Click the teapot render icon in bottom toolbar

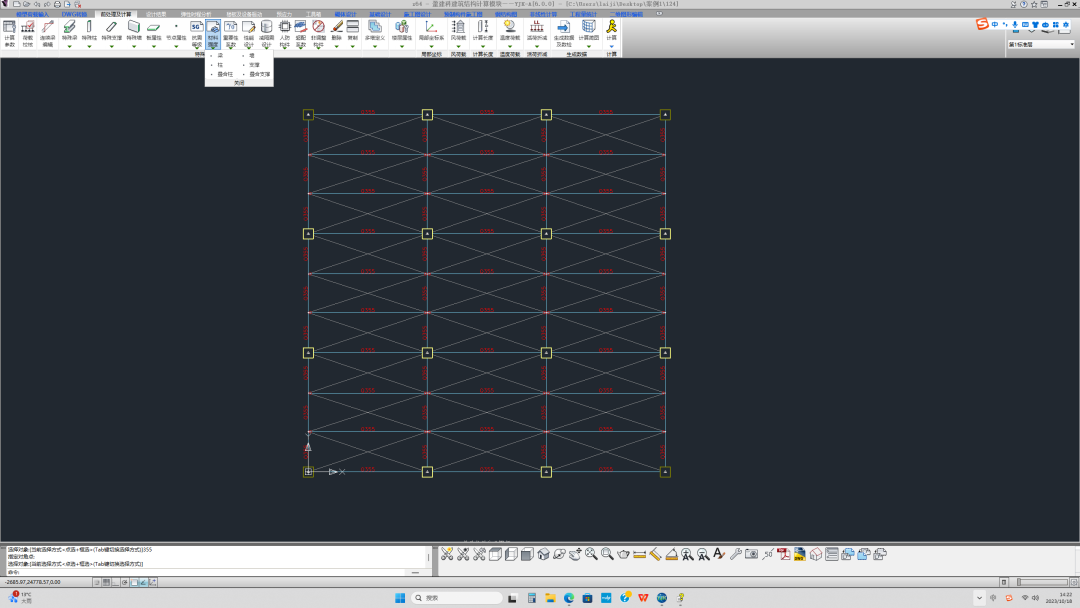point(623,554)
